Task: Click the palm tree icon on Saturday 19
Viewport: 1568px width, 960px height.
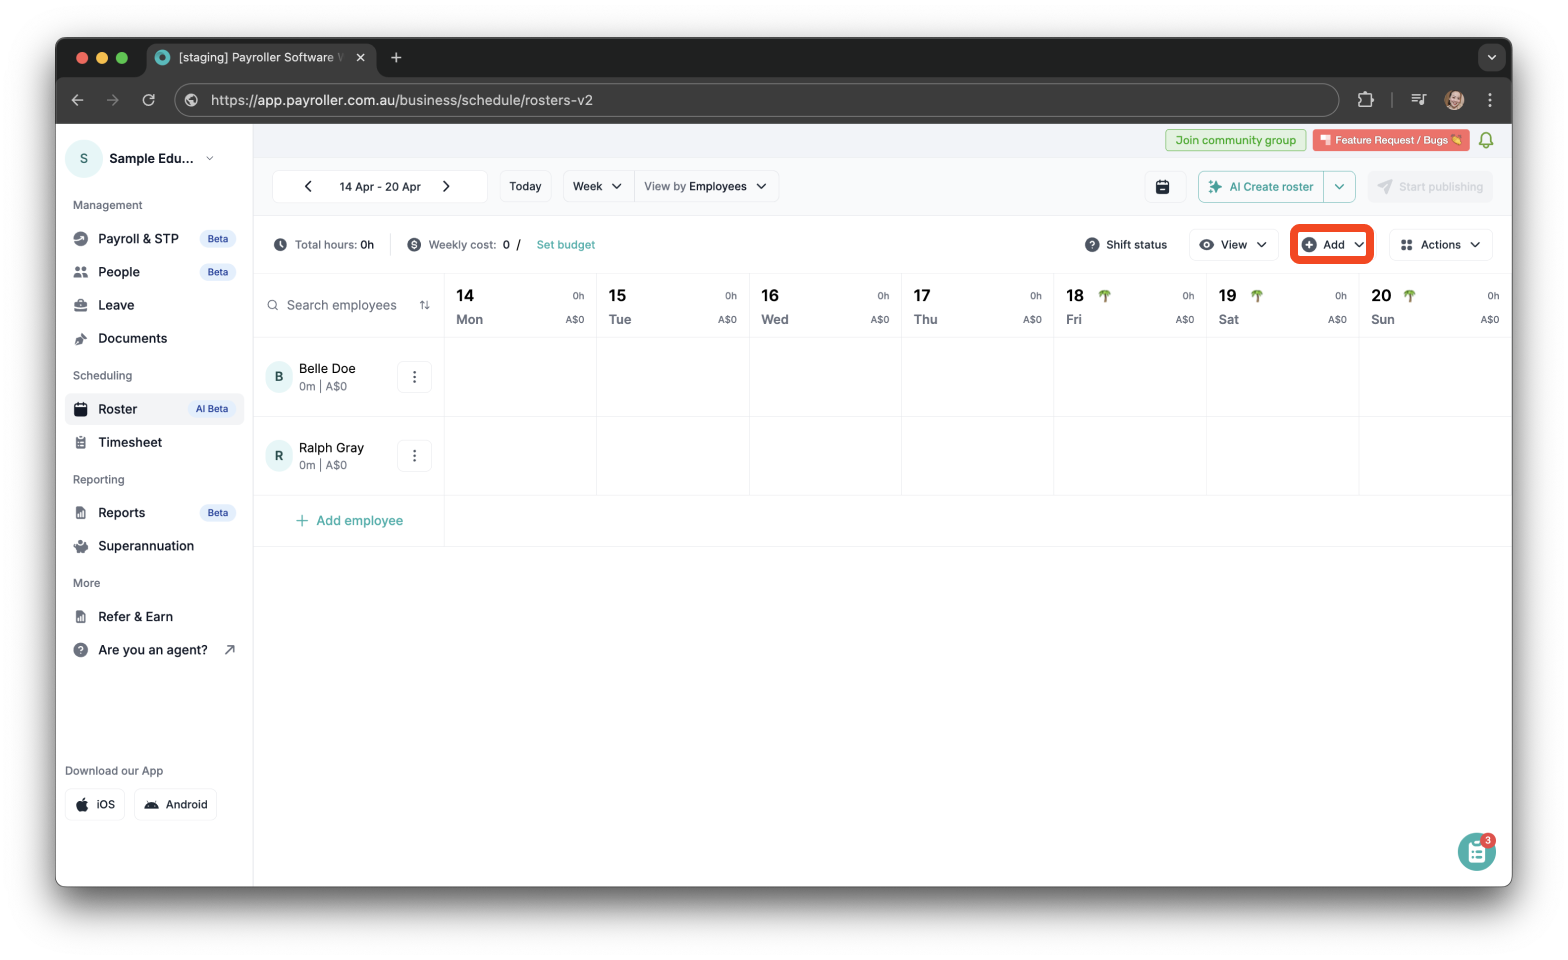Action: click(1257, 296)
